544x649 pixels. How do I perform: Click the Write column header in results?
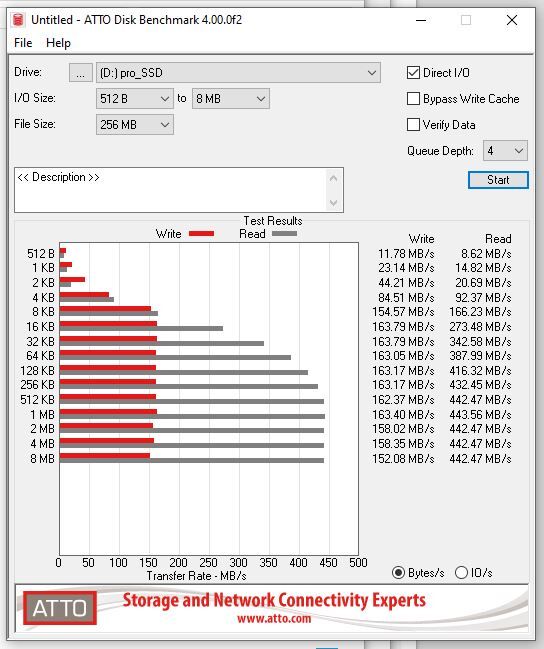point(421,239)
